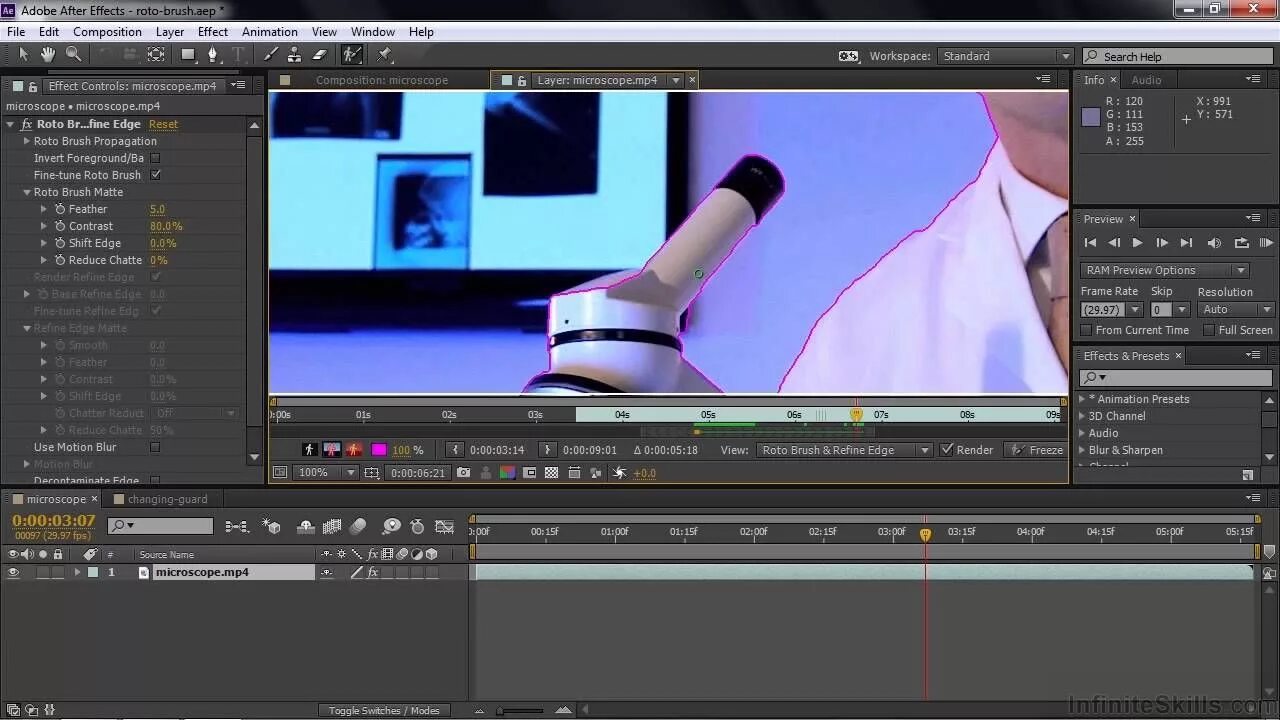The image size is (1280, 720).
Task: Uncheck the Render option in the composition panel
Action: 949,450
